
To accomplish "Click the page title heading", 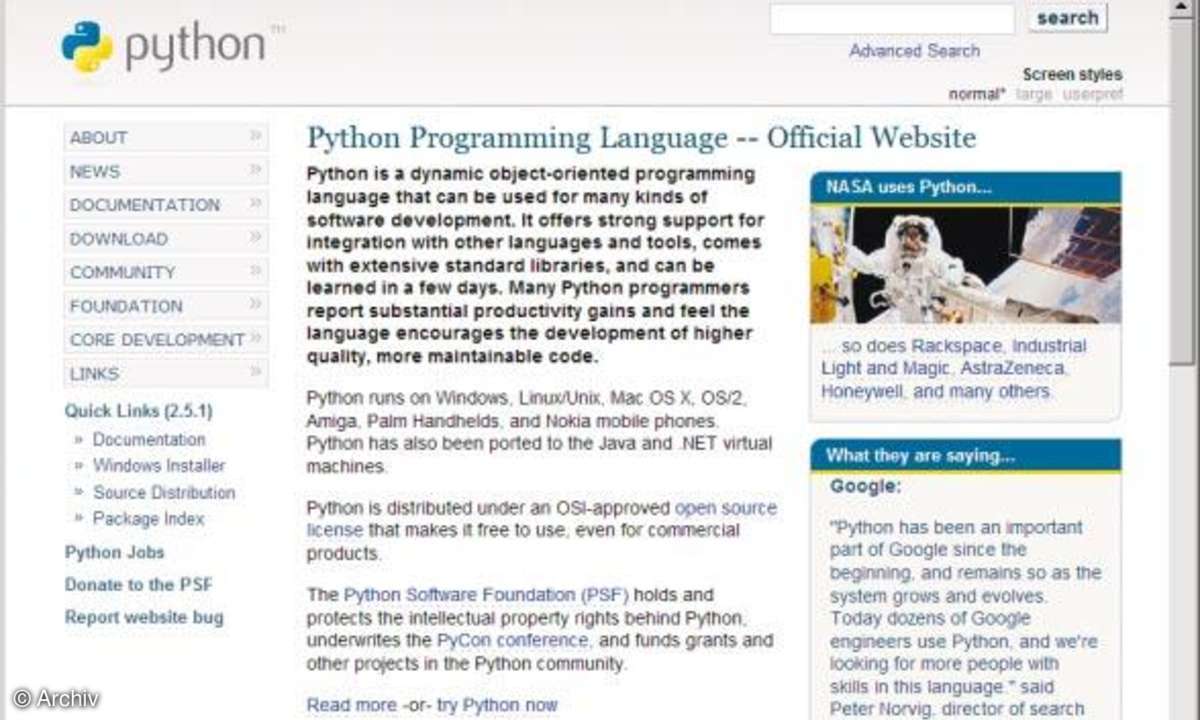I will 641,137.
